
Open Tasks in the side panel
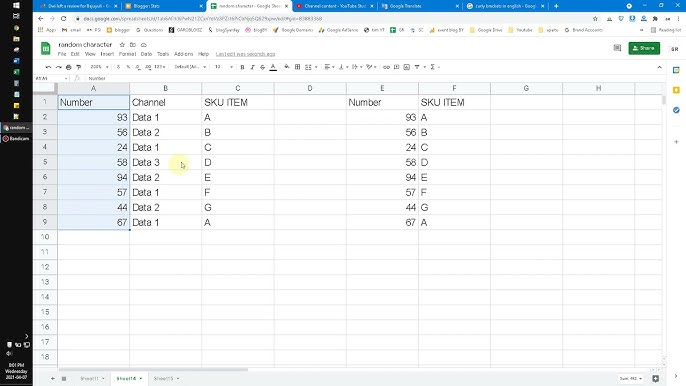pyautogui.click(x=676, y=110)
